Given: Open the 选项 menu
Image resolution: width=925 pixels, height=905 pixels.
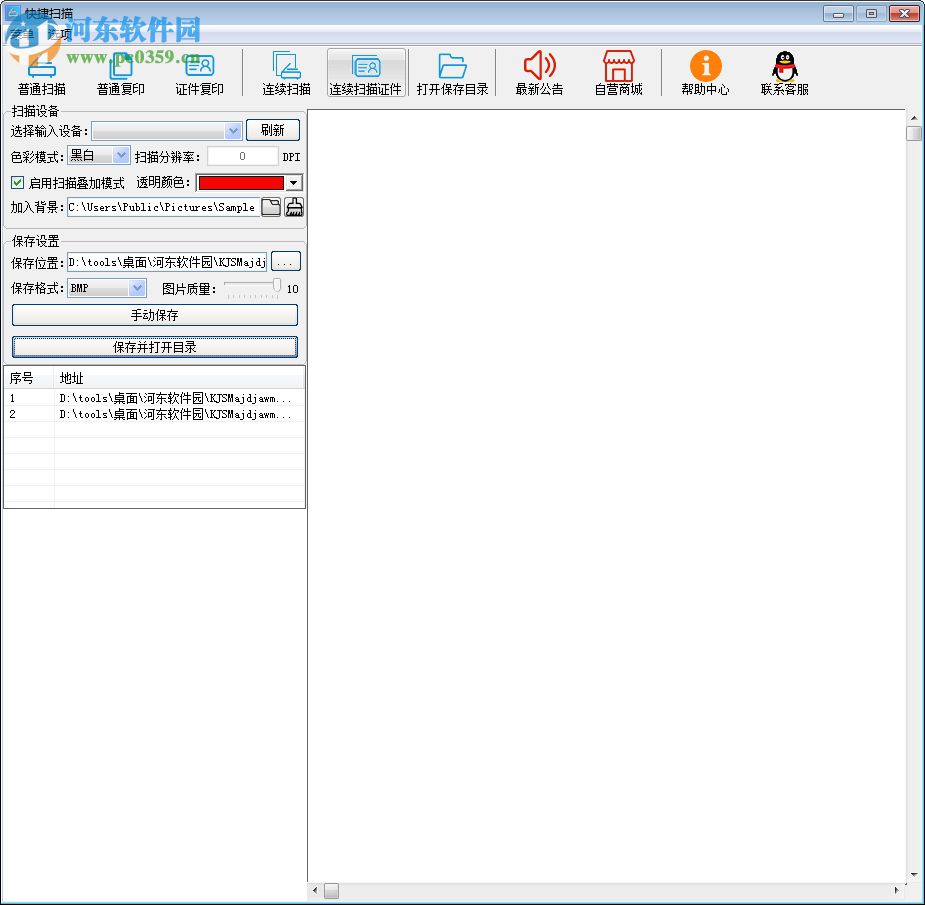Looking at the screenshot, I should point(60,34).
